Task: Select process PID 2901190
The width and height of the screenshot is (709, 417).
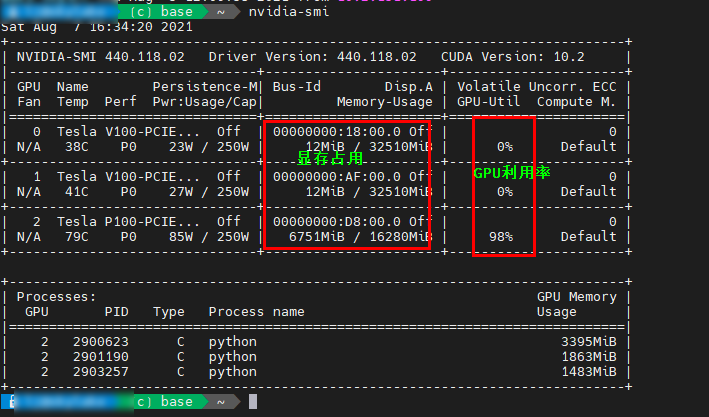Action: pyautogui.click(x=101, y=357)
